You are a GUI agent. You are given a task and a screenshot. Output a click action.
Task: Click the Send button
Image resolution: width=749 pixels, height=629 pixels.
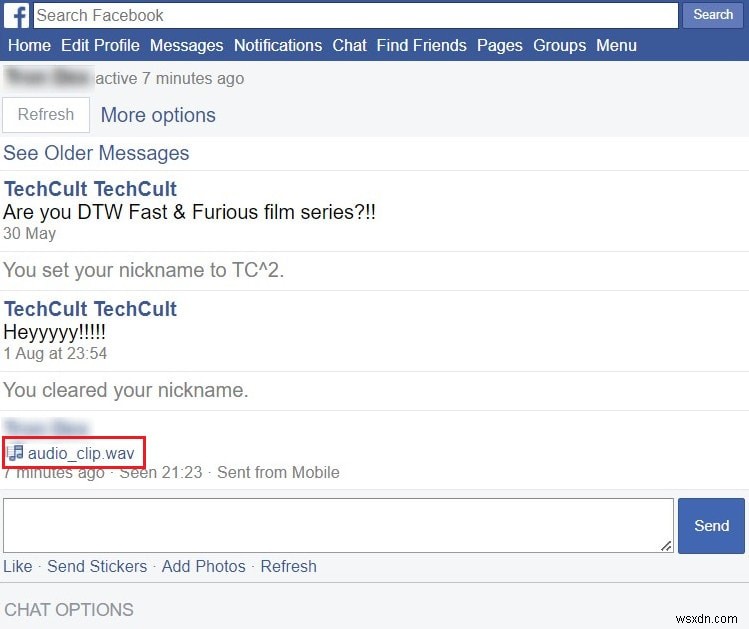711,526
